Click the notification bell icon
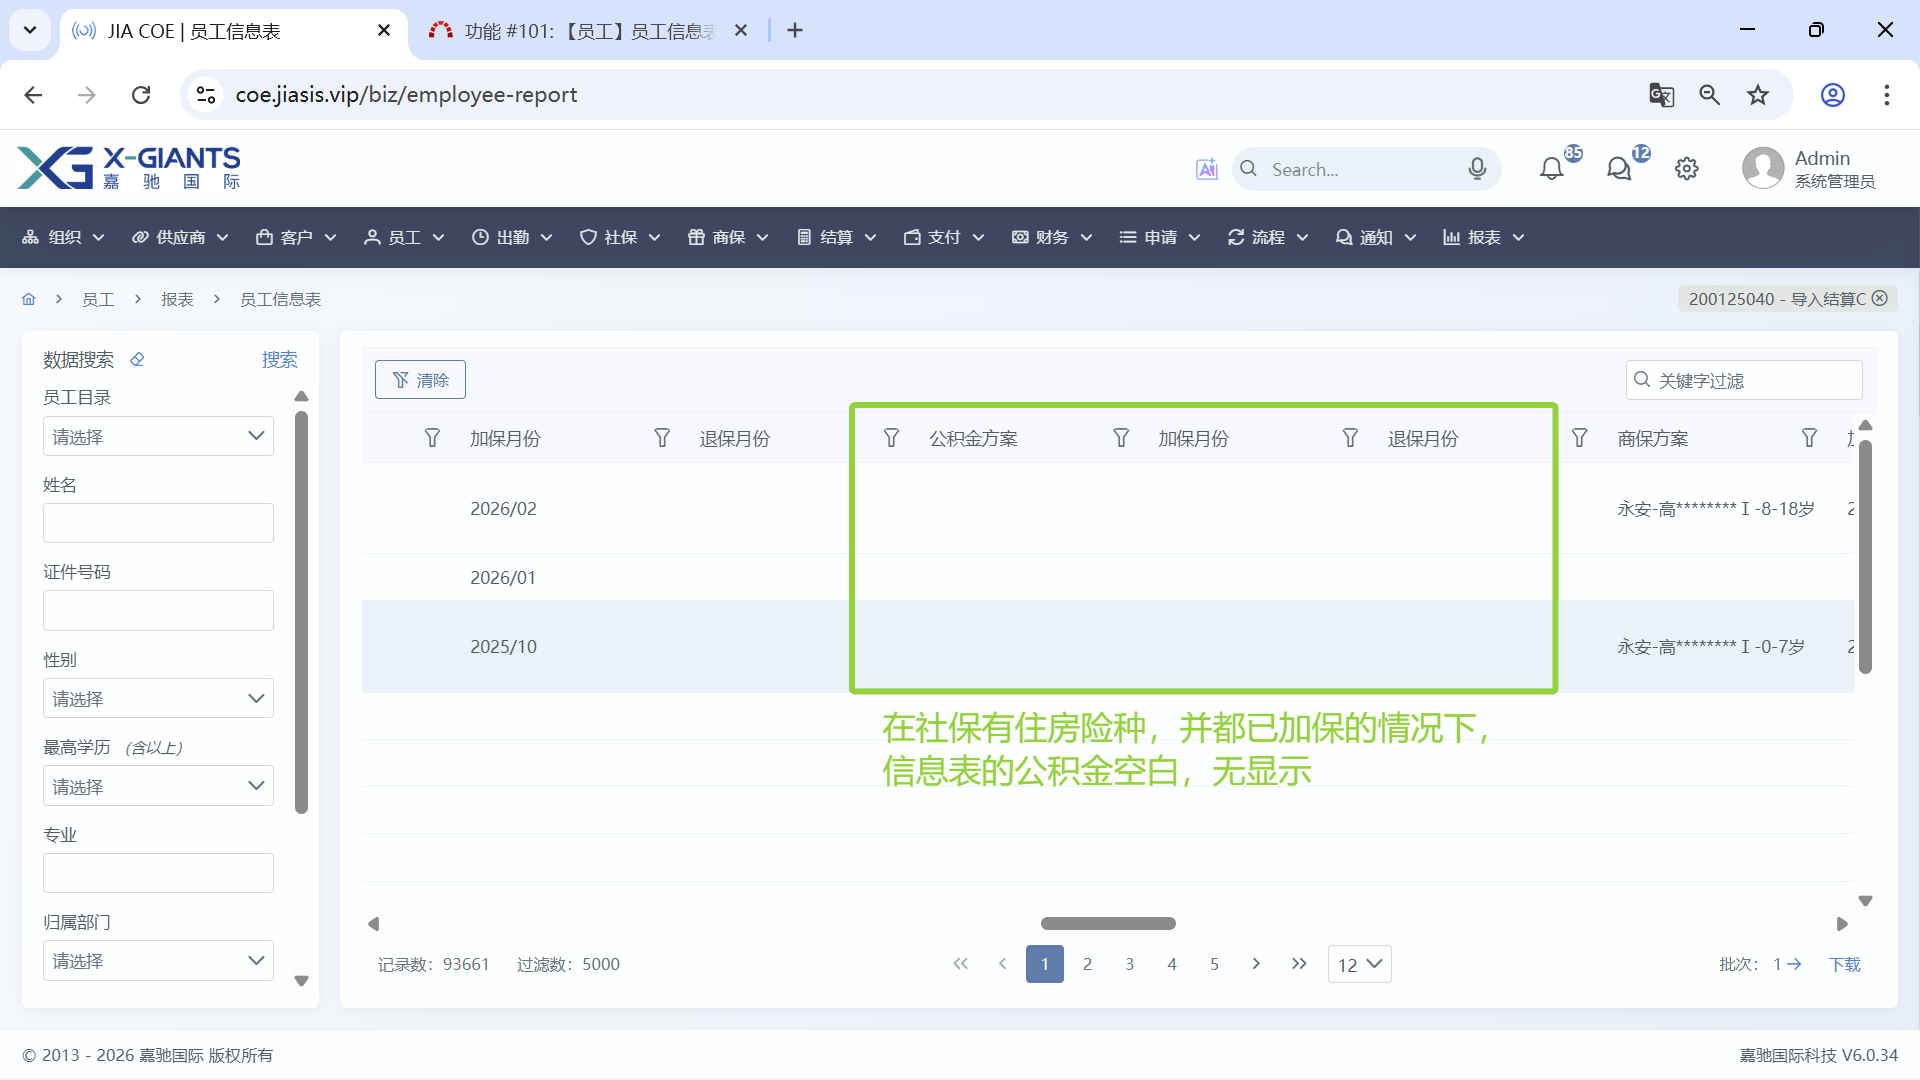This screenshot has height=1080, width=1920. 1551,169
